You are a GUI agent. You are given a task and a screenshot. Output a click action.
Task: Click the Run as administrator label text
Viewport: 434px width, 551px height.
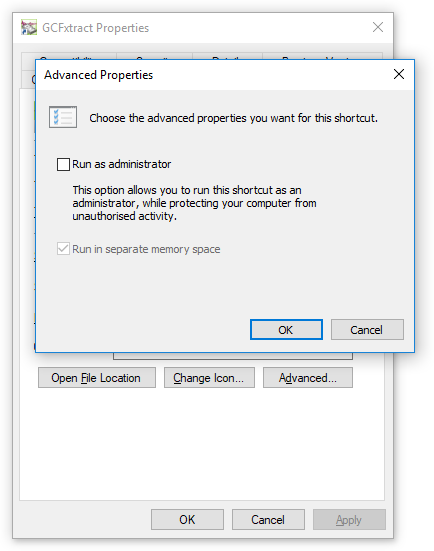point(122,164)
